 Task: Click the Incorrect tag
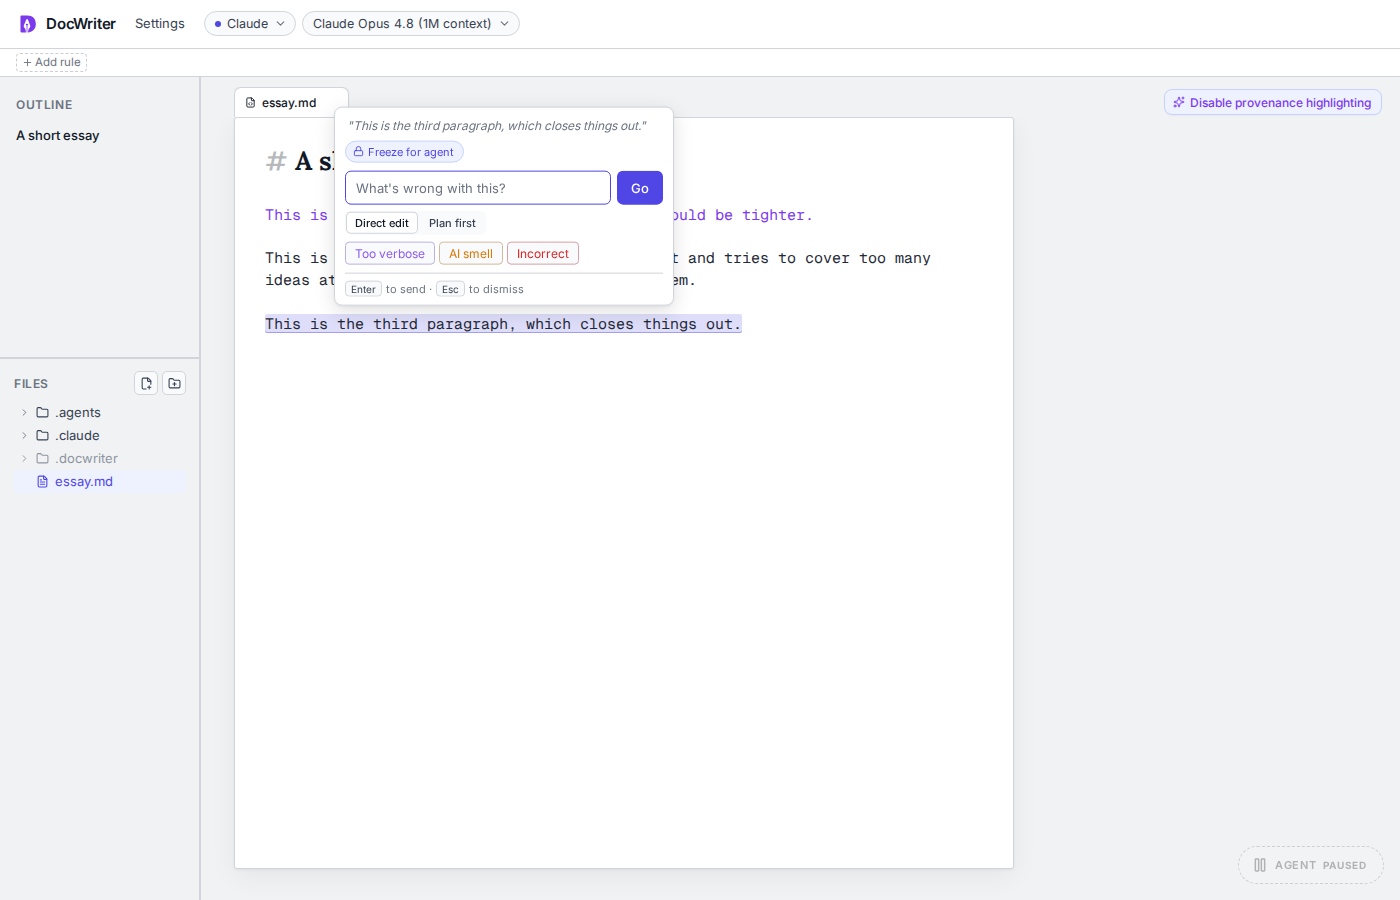543,254
